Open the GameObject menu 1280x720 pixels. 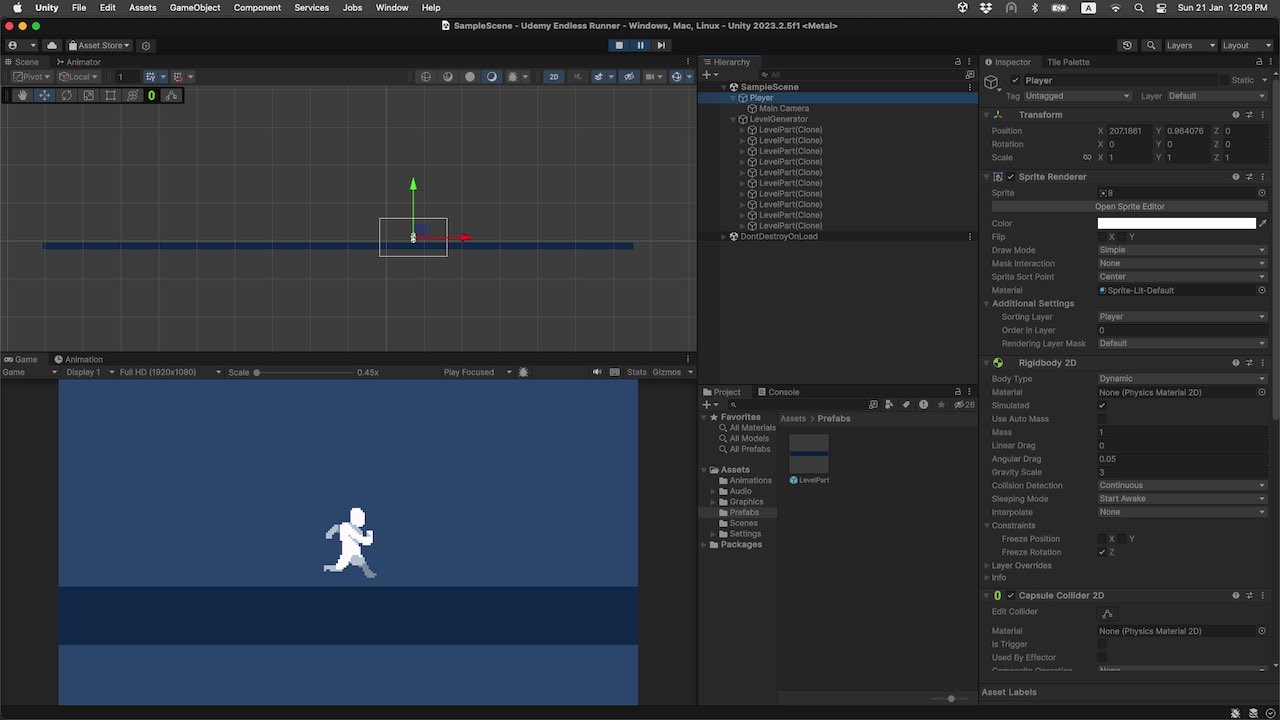(195, 8)
